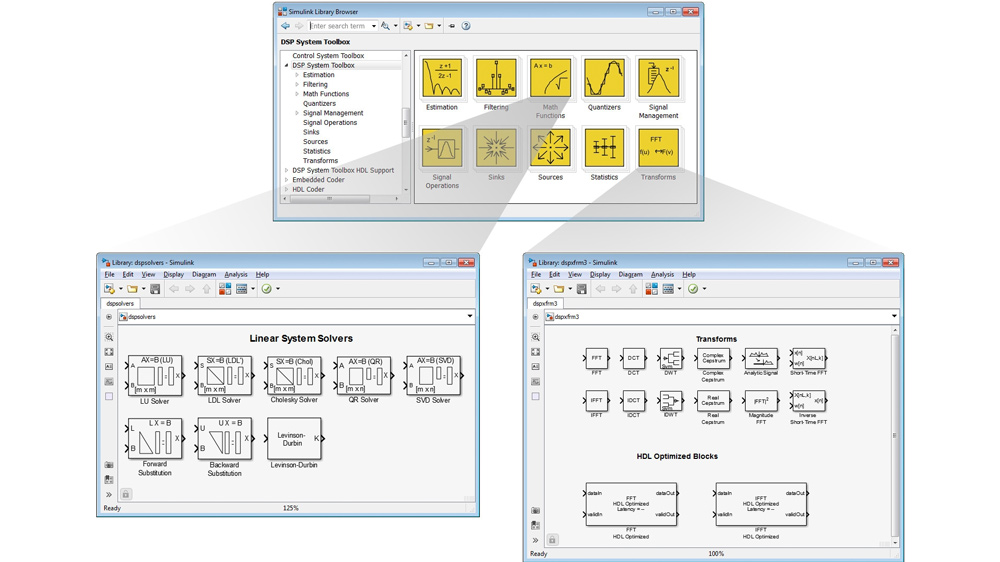Click the library lock icon in dspsolvers window
Image resolution: width=1000 pixels, height=562 pixels.
[126, 494]
